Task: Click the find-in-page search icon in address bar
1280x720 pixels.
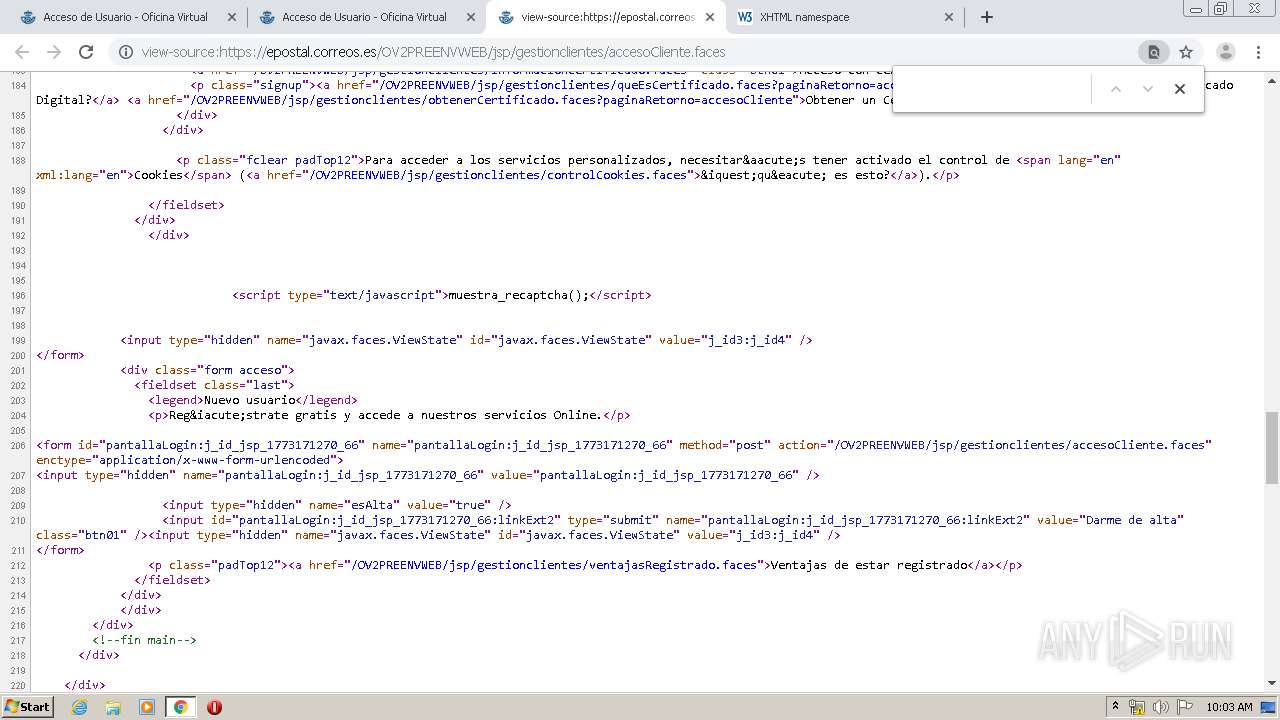Action: point(1153,52)
